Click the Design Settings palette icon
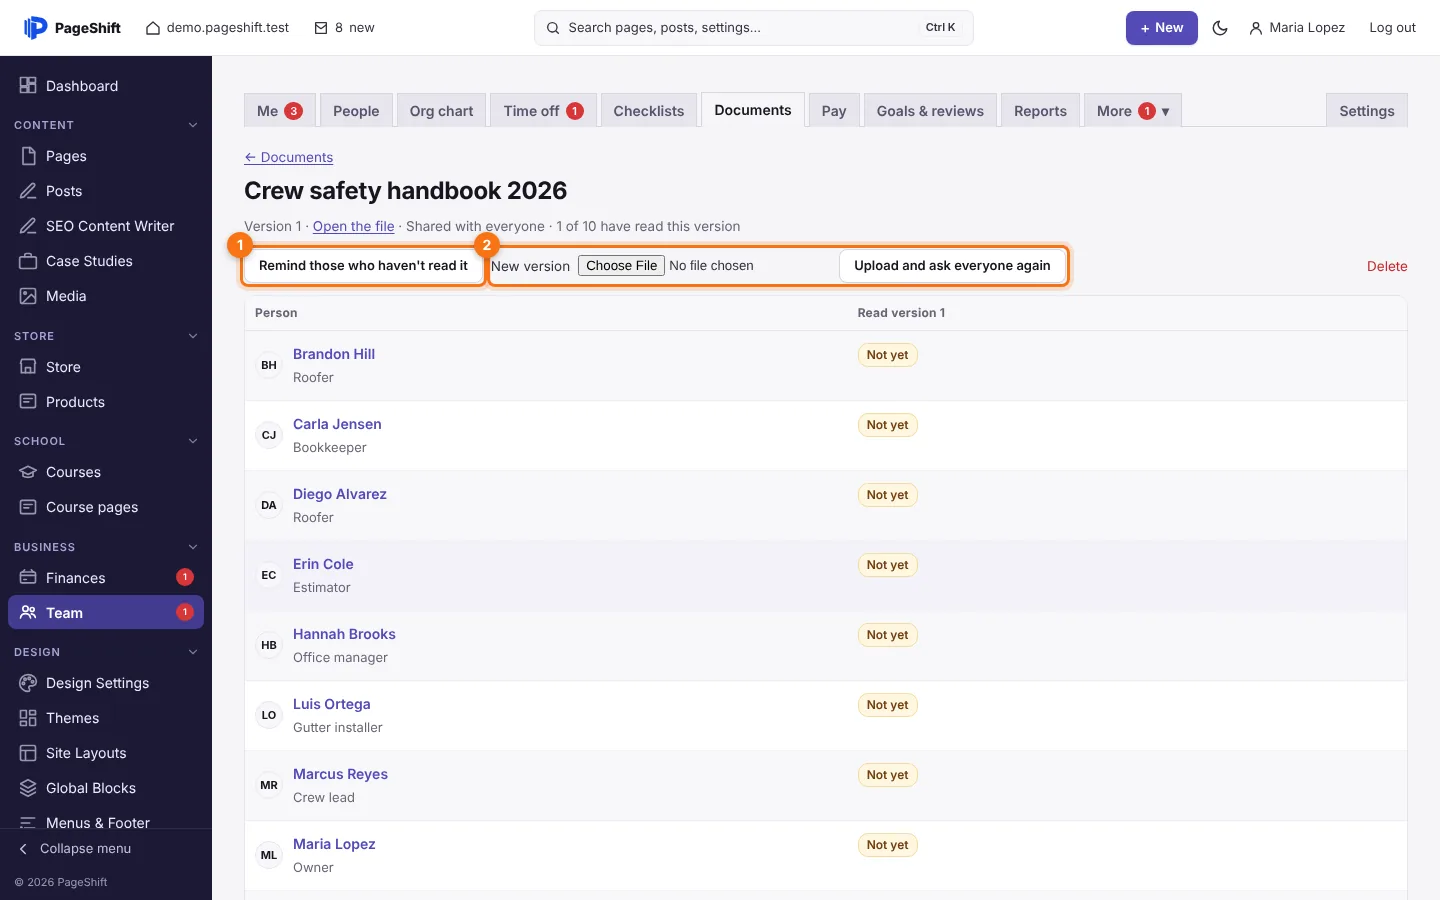Image resolution: width=1440 pixels, height=900 pixels. [28, 683]
